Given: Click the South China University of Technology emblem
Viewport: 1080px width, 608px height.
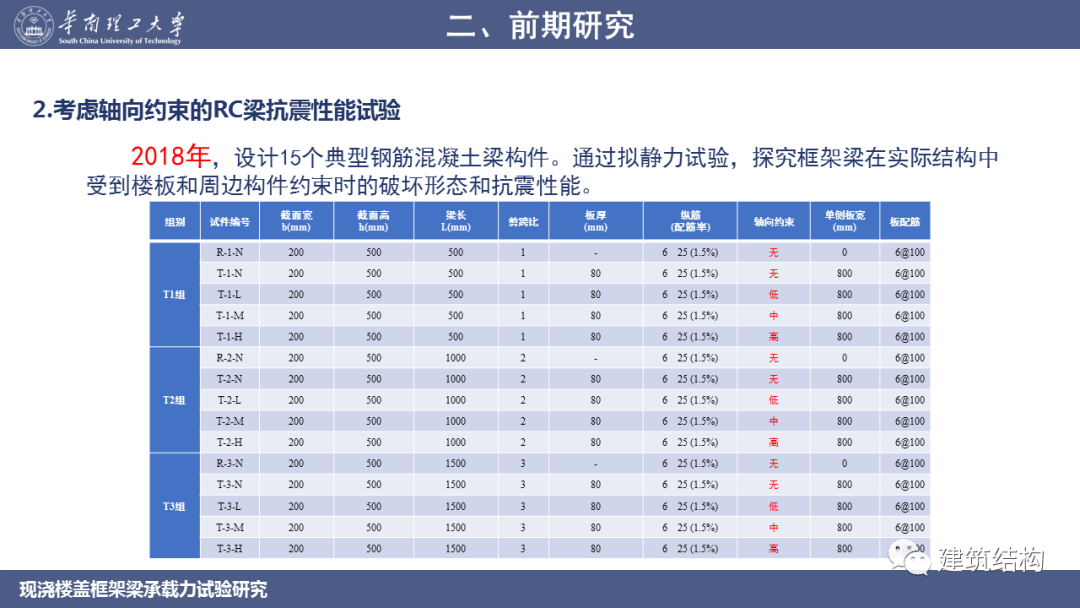Looking at the screenshot, I should 35,24.
